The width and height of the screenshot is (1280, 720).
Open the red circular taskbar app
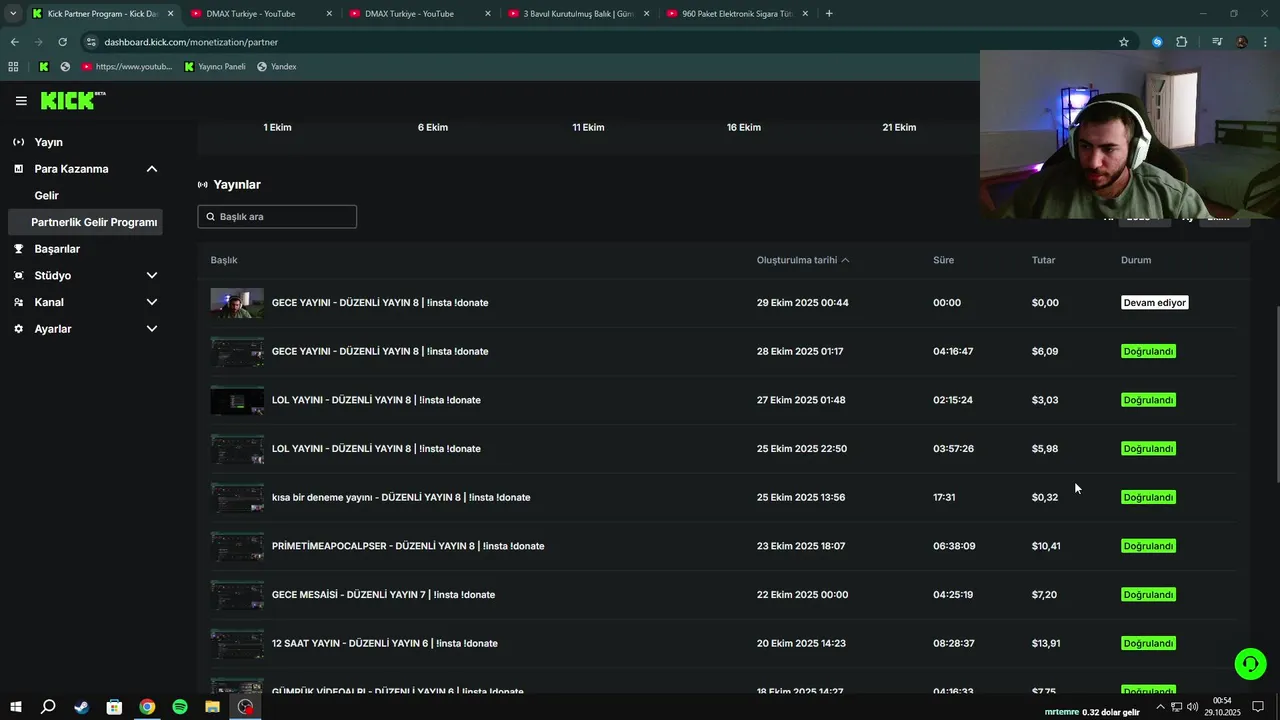[x=245, y=707]
